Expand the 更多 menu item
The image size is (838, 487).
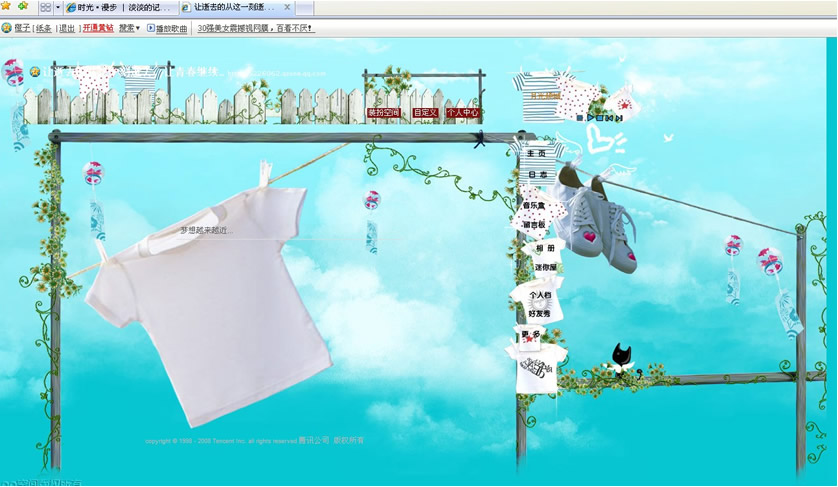[530, 334]
